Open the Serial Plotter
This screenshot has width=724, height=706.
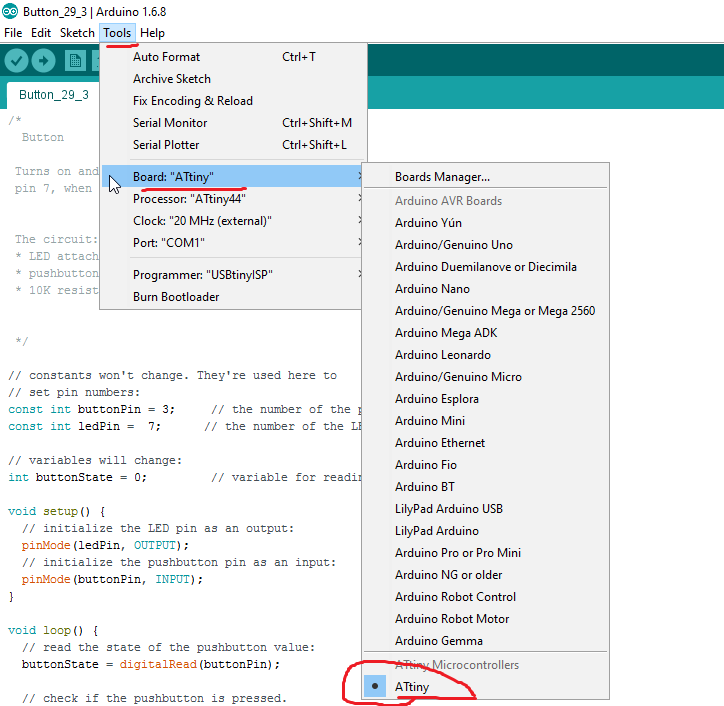point(233,145)
